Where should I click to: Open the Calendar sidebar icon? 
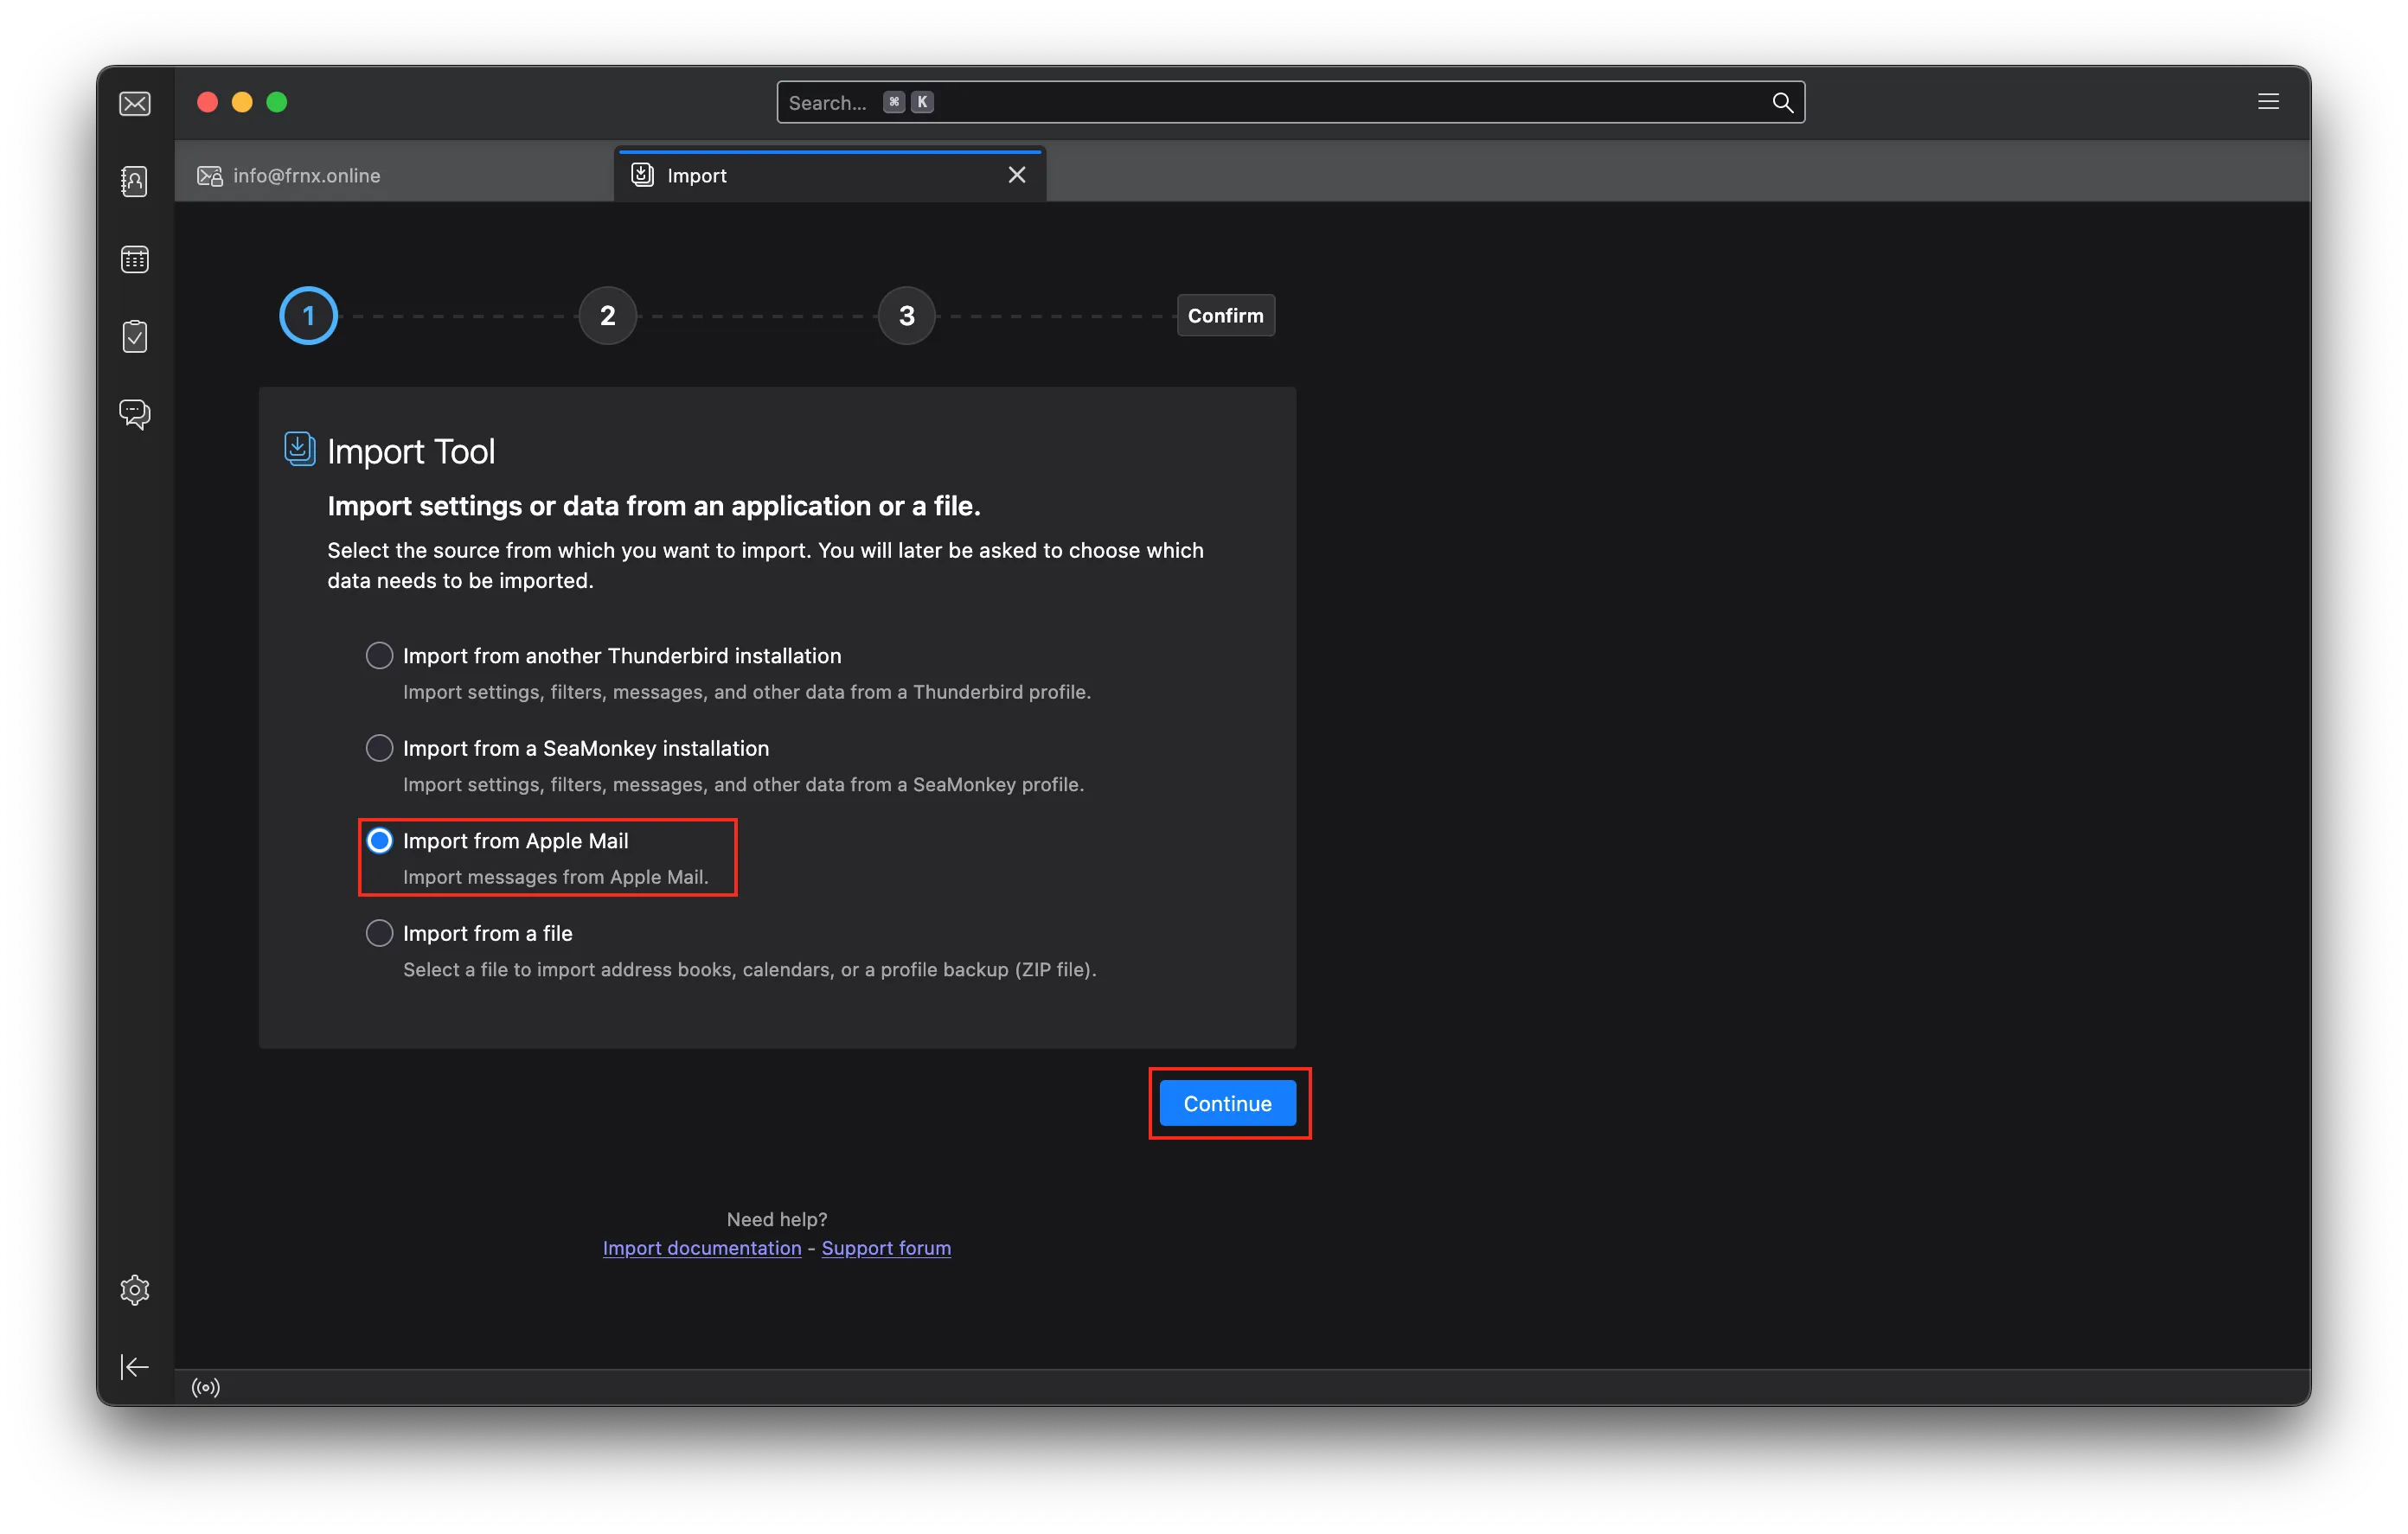pyautogui.click(x=134, y=259)
